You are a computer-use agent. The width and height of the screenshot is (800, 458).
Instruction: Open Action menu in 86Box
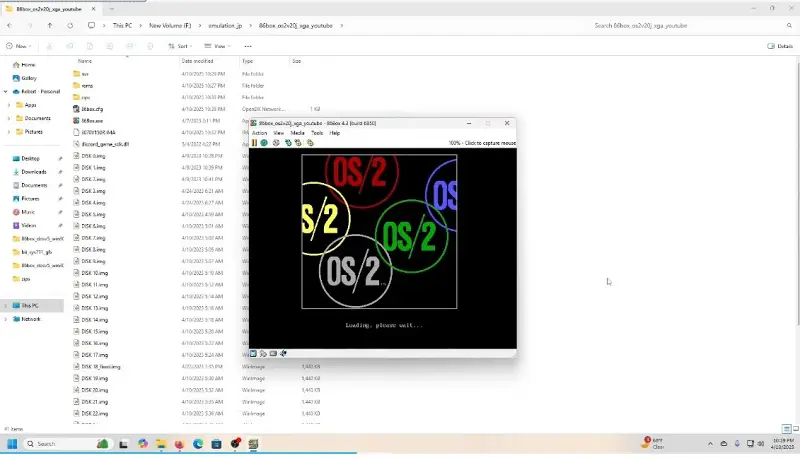coord(259,133)
